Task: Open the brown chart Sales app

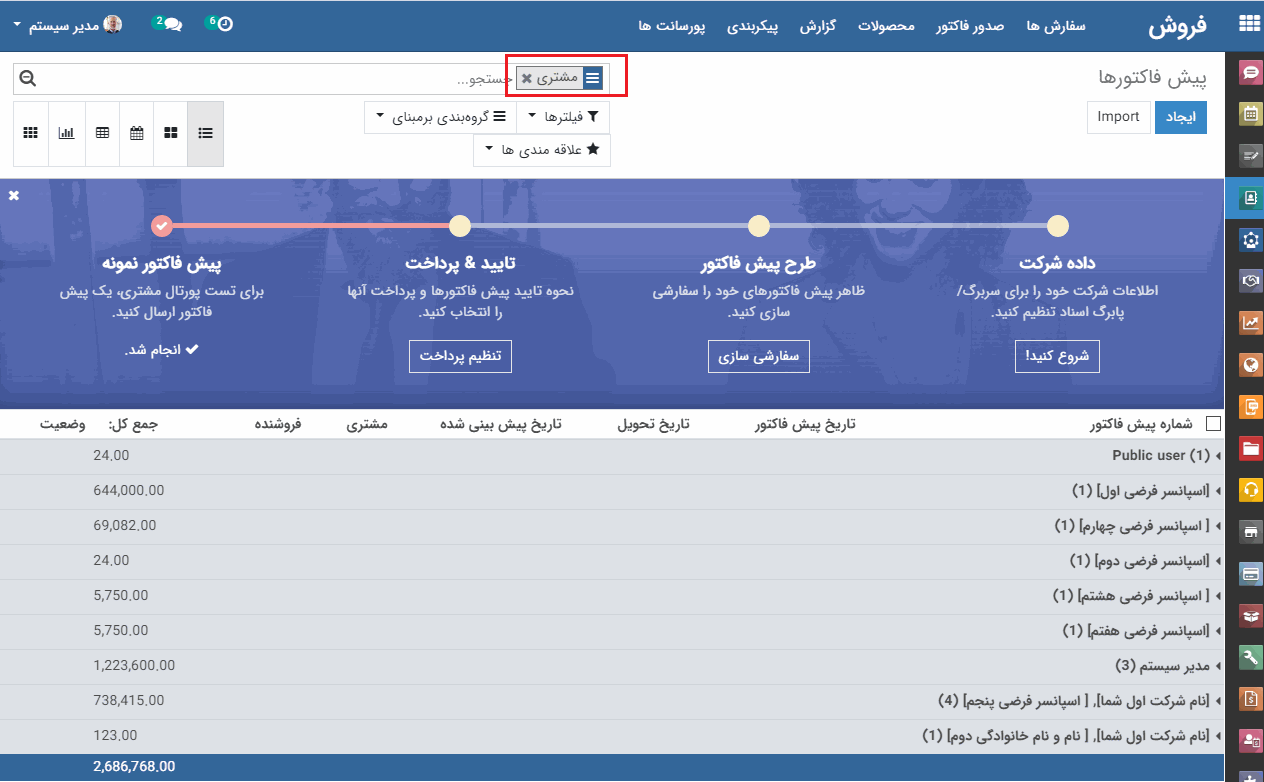Action: coord(1249,323)
